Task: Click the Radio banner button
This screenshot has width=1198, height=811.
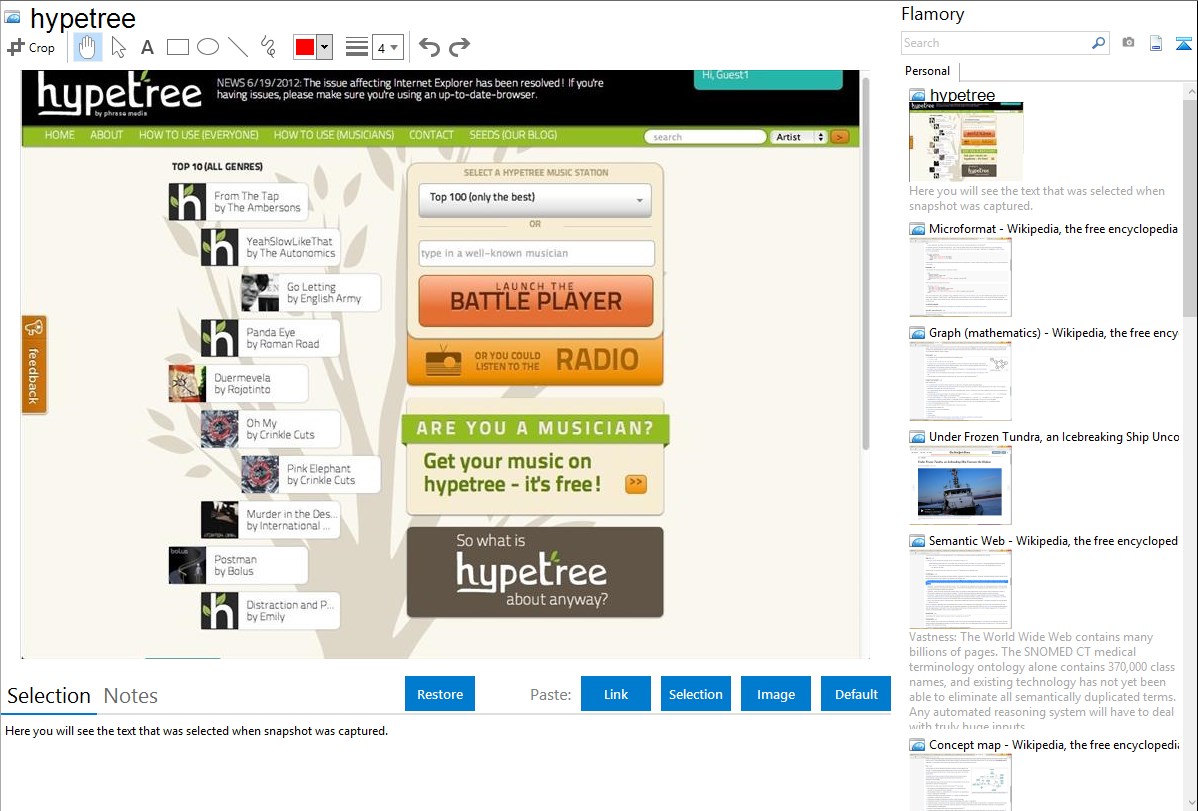Action: 535,359
